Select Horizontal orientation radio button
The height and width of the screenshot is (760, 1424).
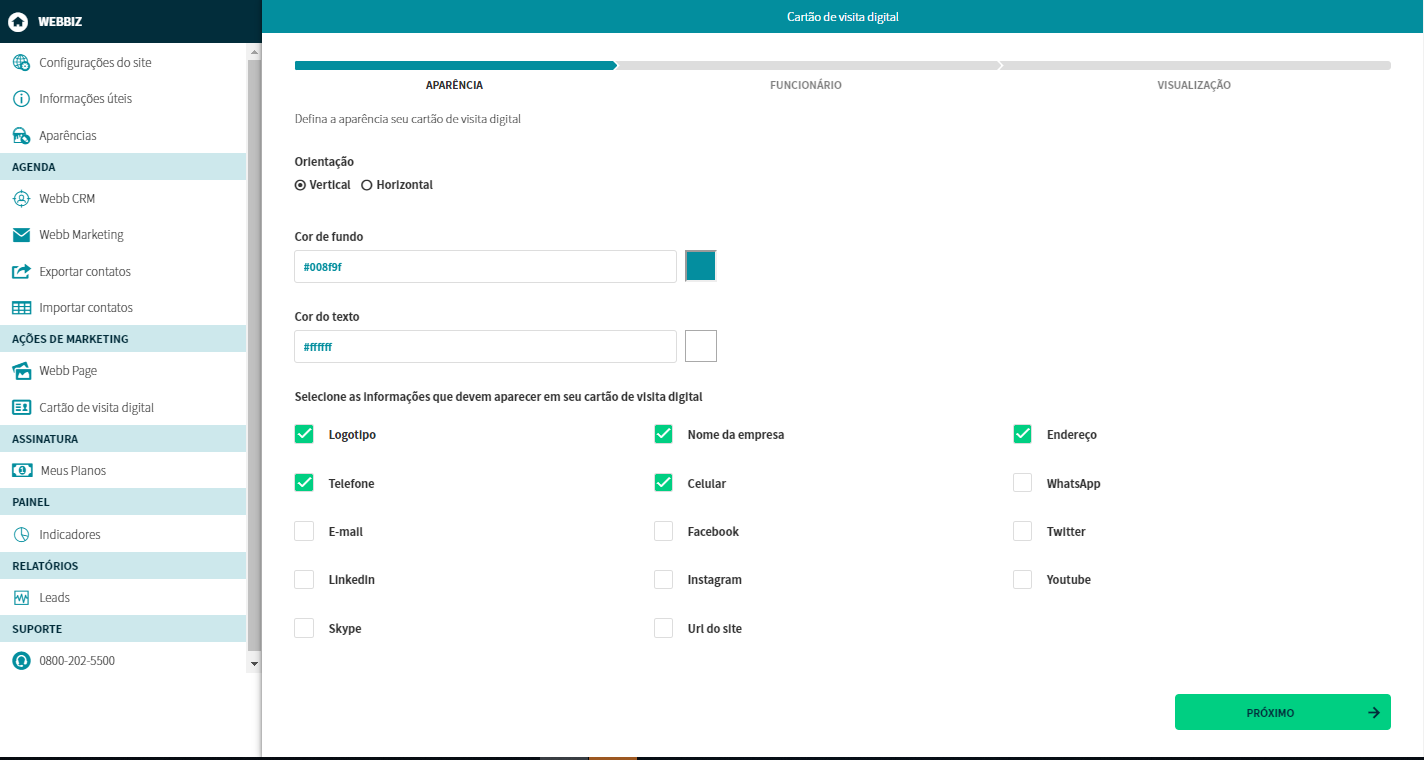coord(367,185)
